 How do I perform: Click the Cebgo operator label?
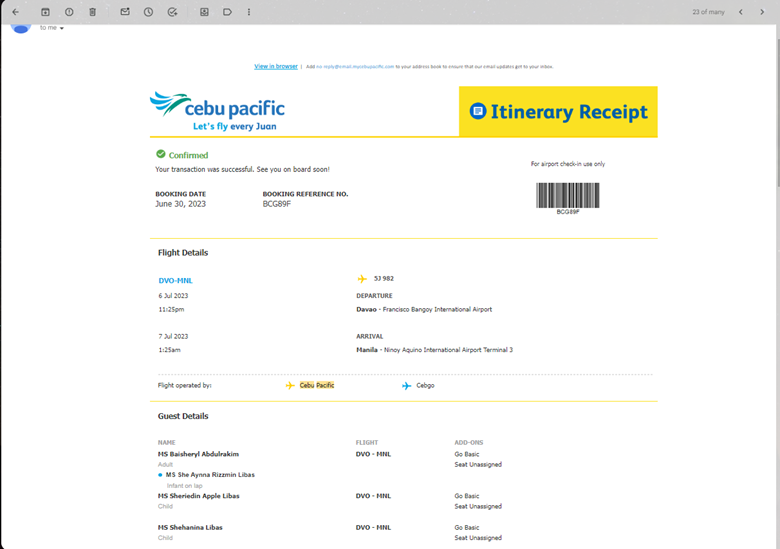tap(425, 385)
